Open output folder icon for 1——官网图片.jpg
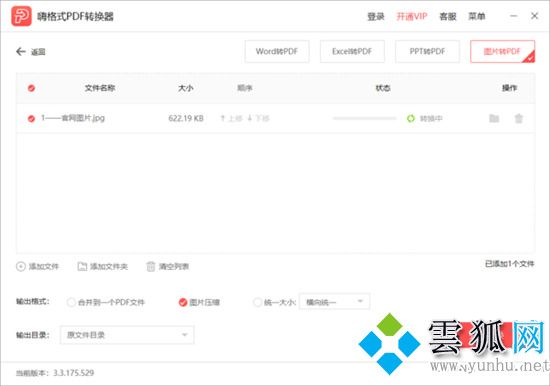This screenshot has width=550, height=386. pos(494,118)
